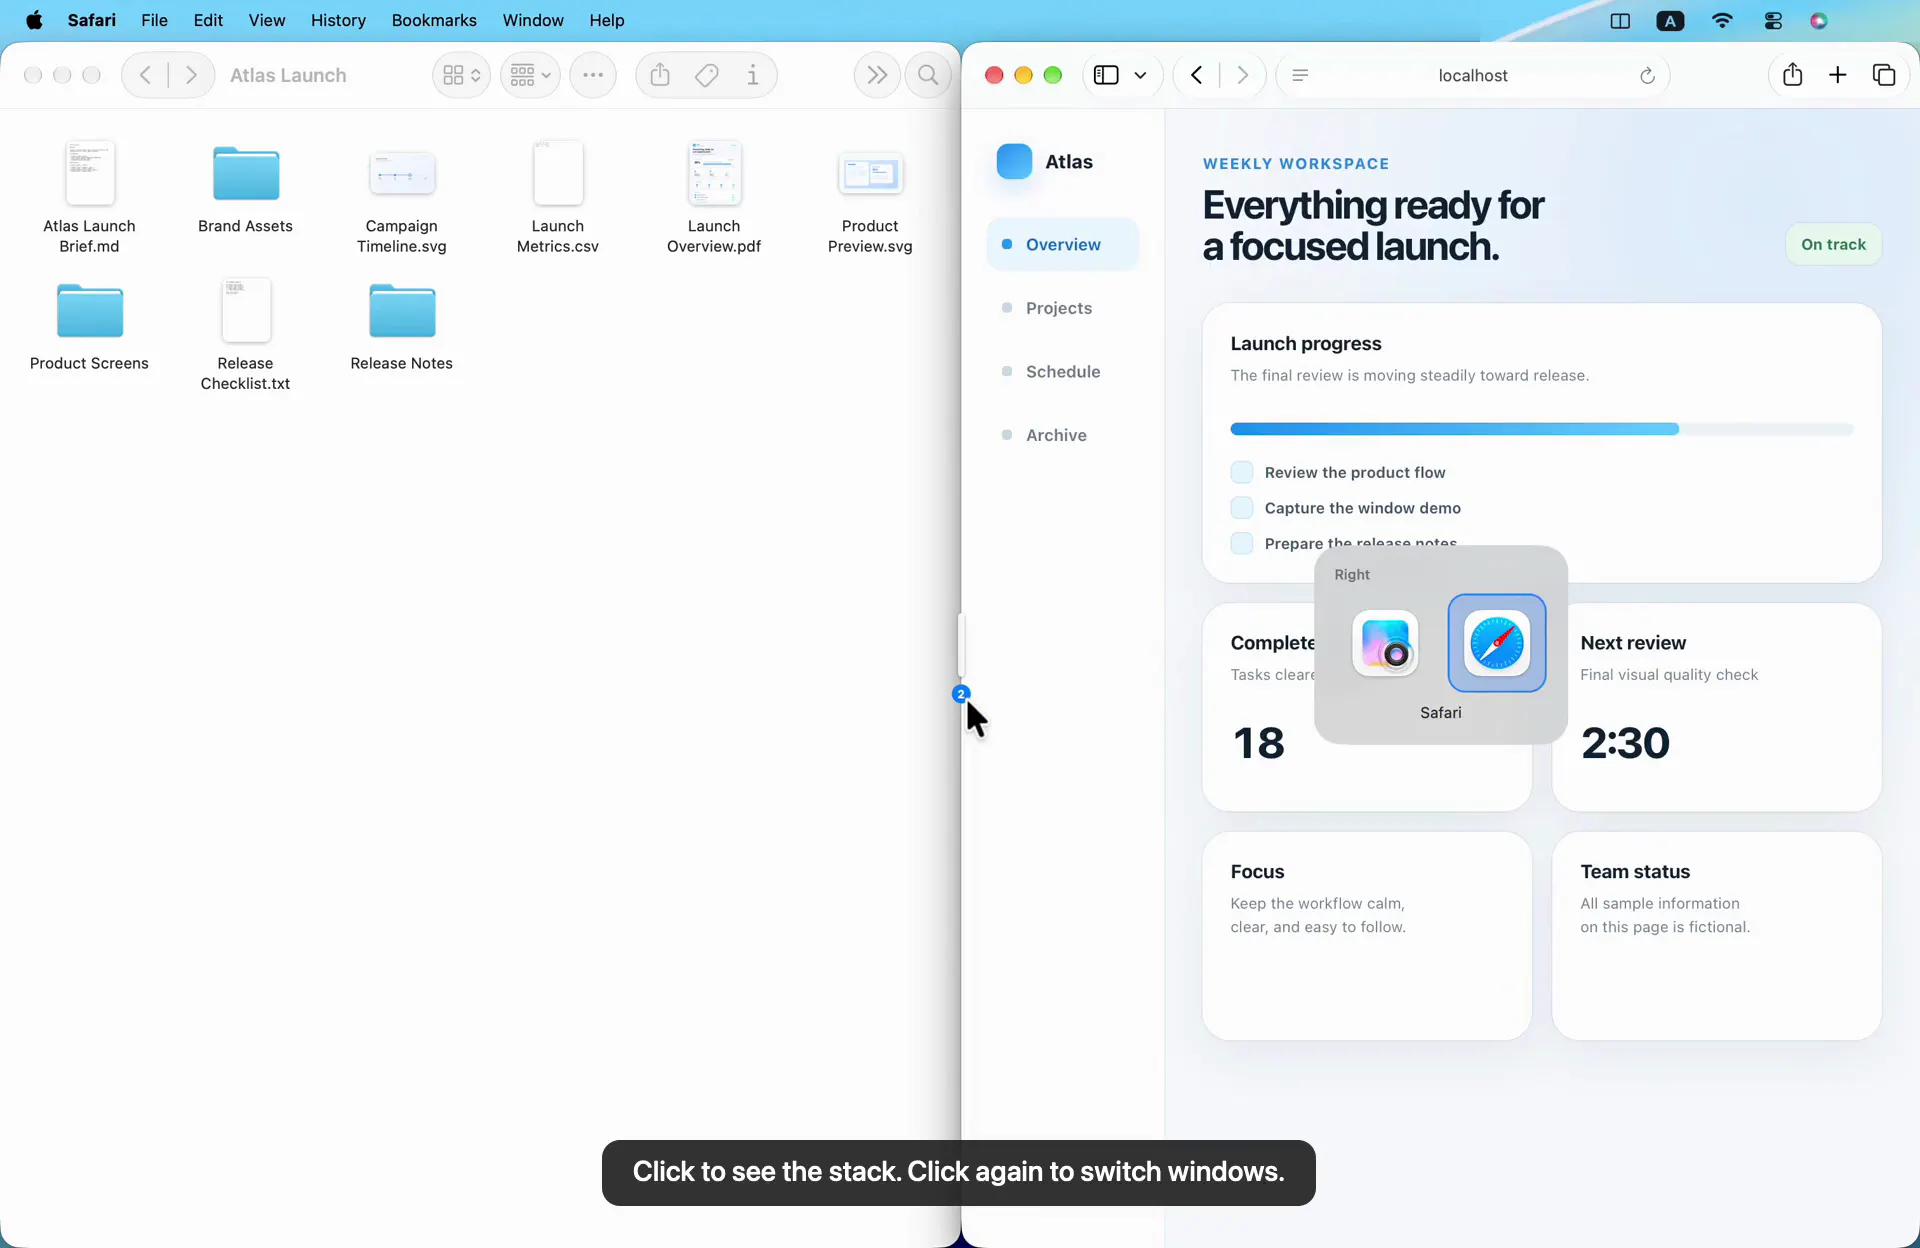
Task: Click the launch progress bar
Action: coord(1541,429)
